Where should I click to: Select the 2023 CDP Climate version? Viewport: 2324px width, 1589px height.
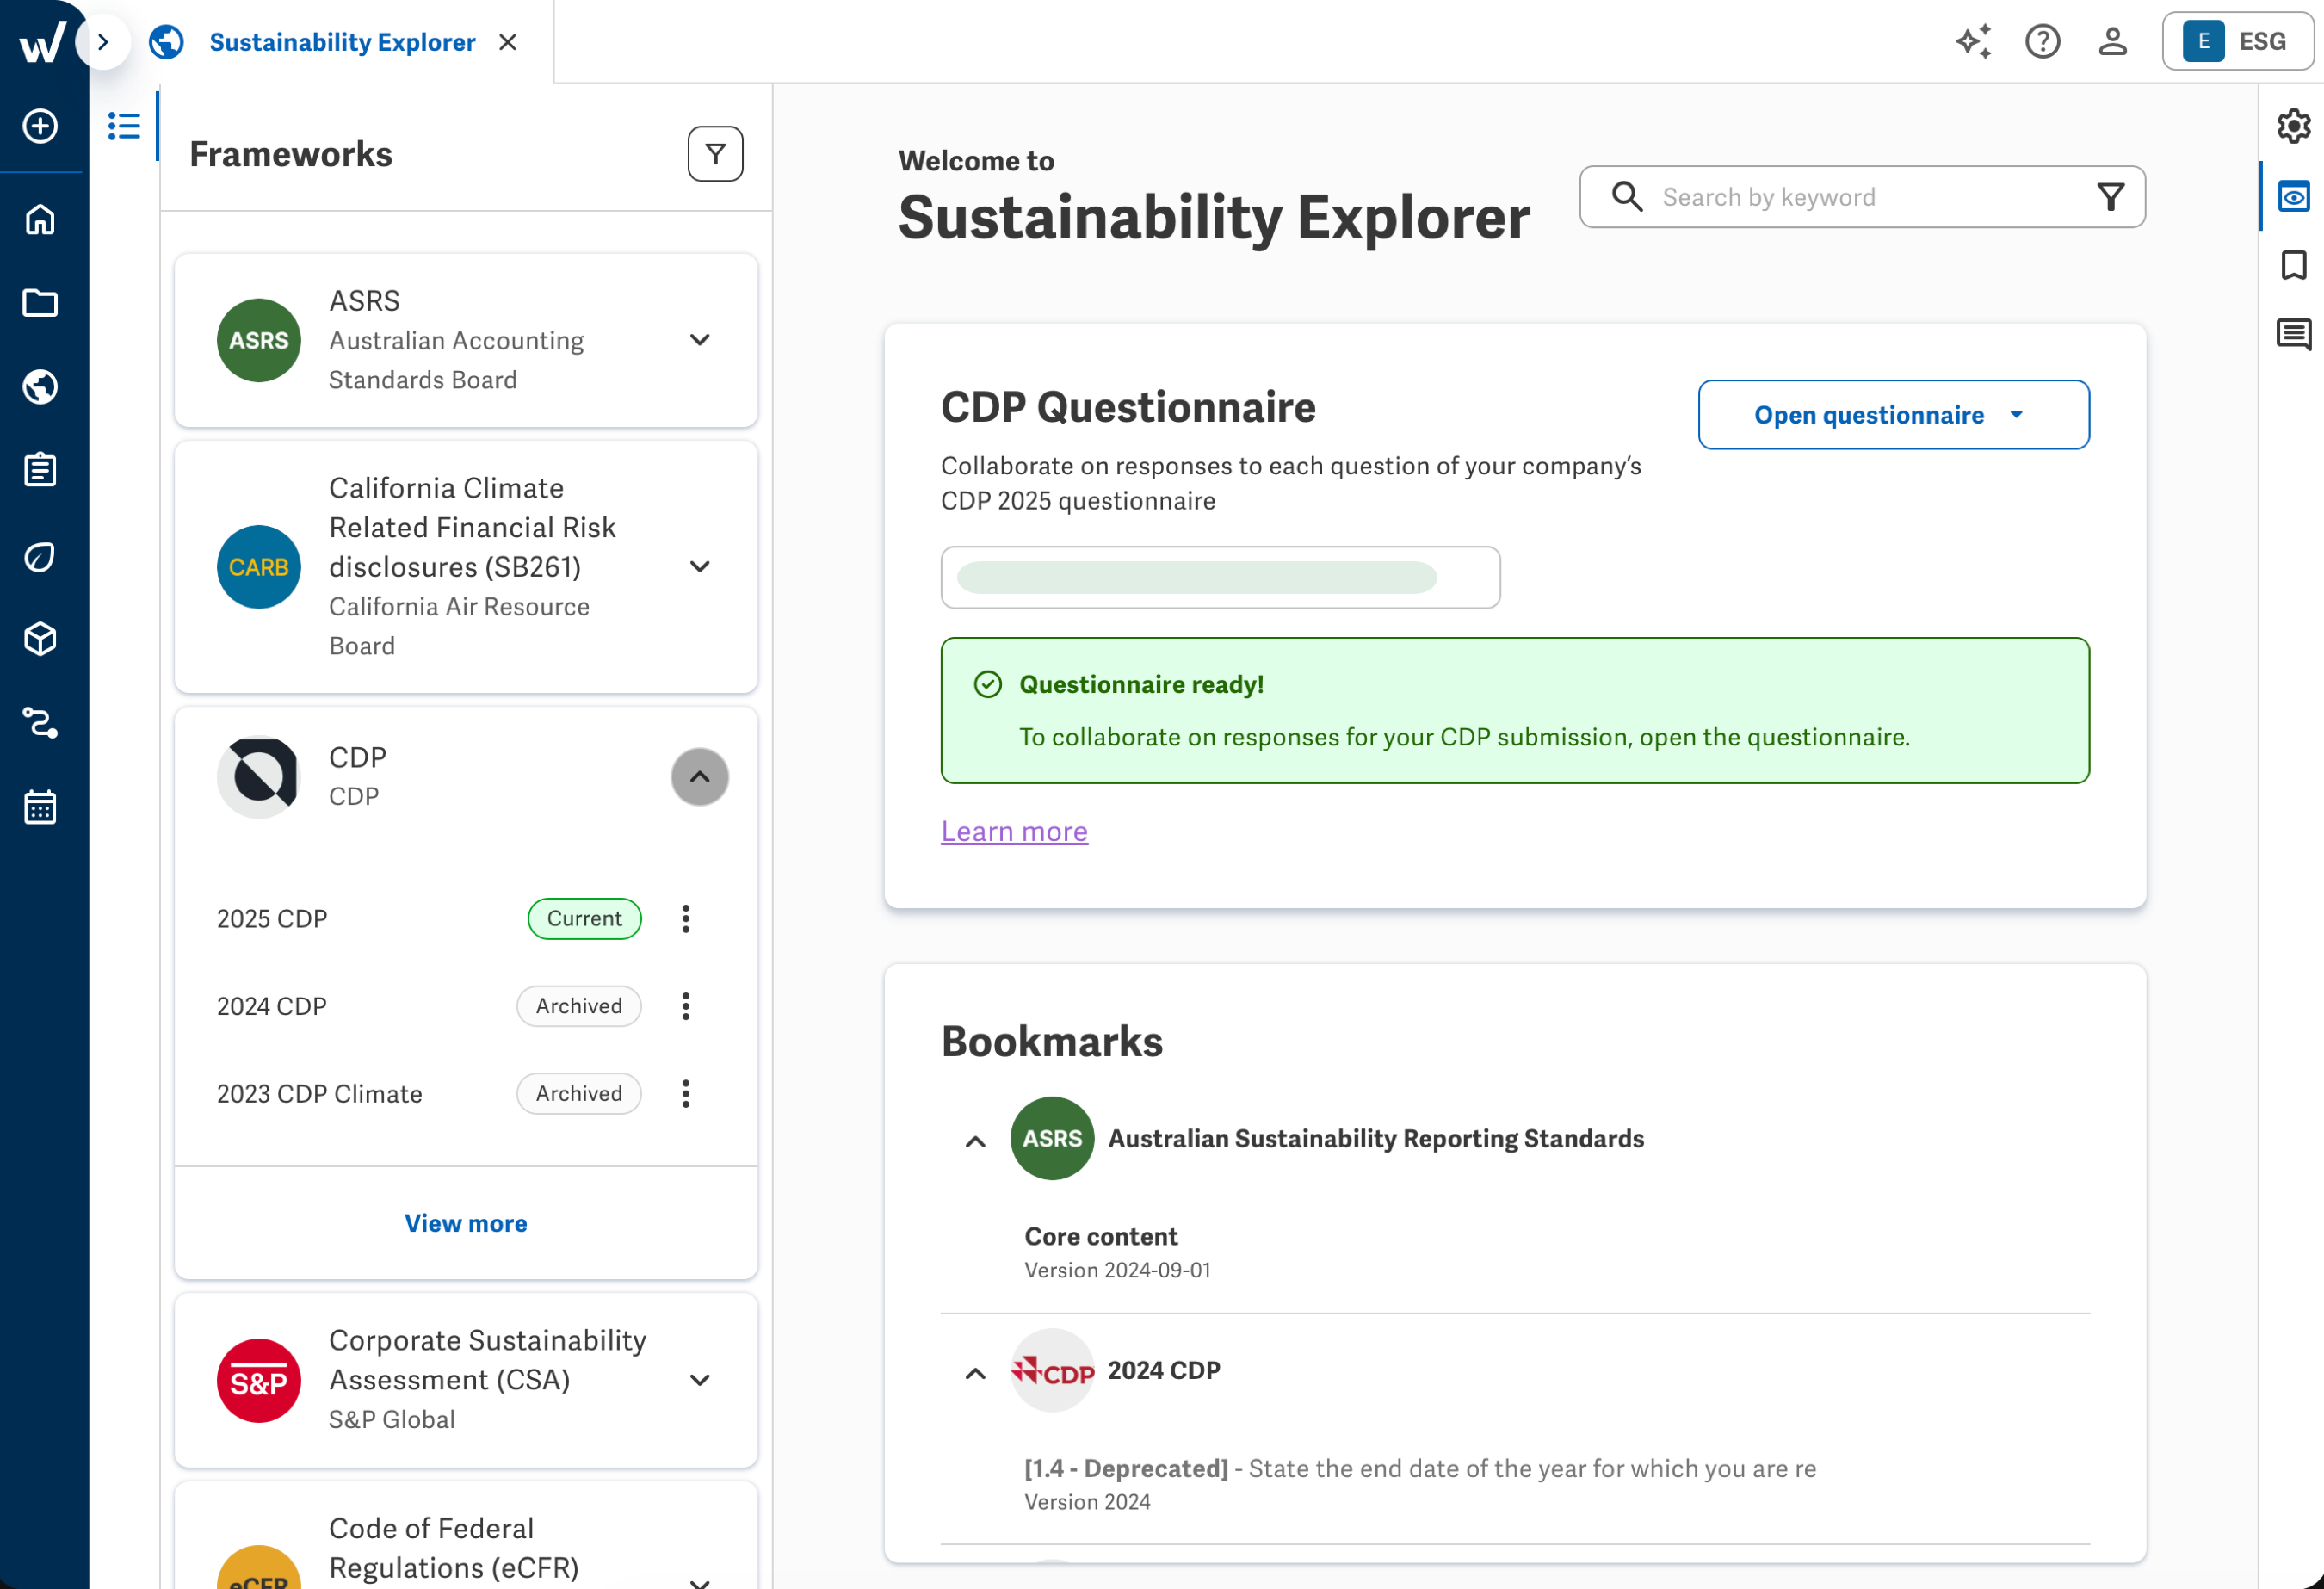pos(320,1094)
